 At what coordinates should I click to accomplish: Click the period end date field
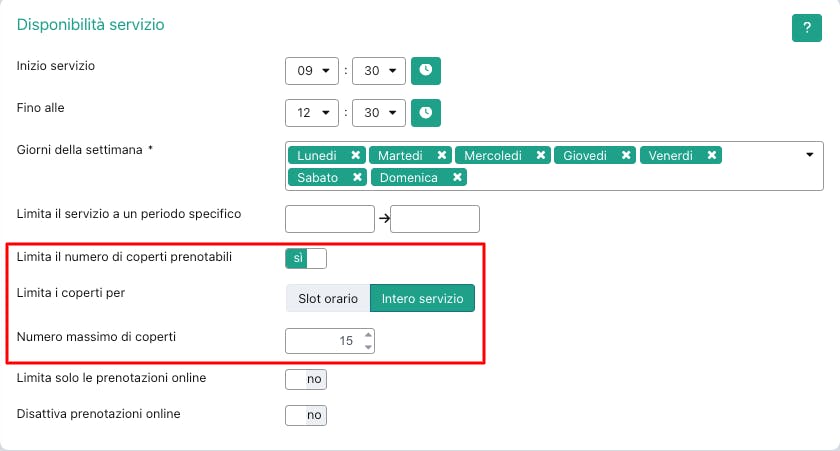coord(435,218)
